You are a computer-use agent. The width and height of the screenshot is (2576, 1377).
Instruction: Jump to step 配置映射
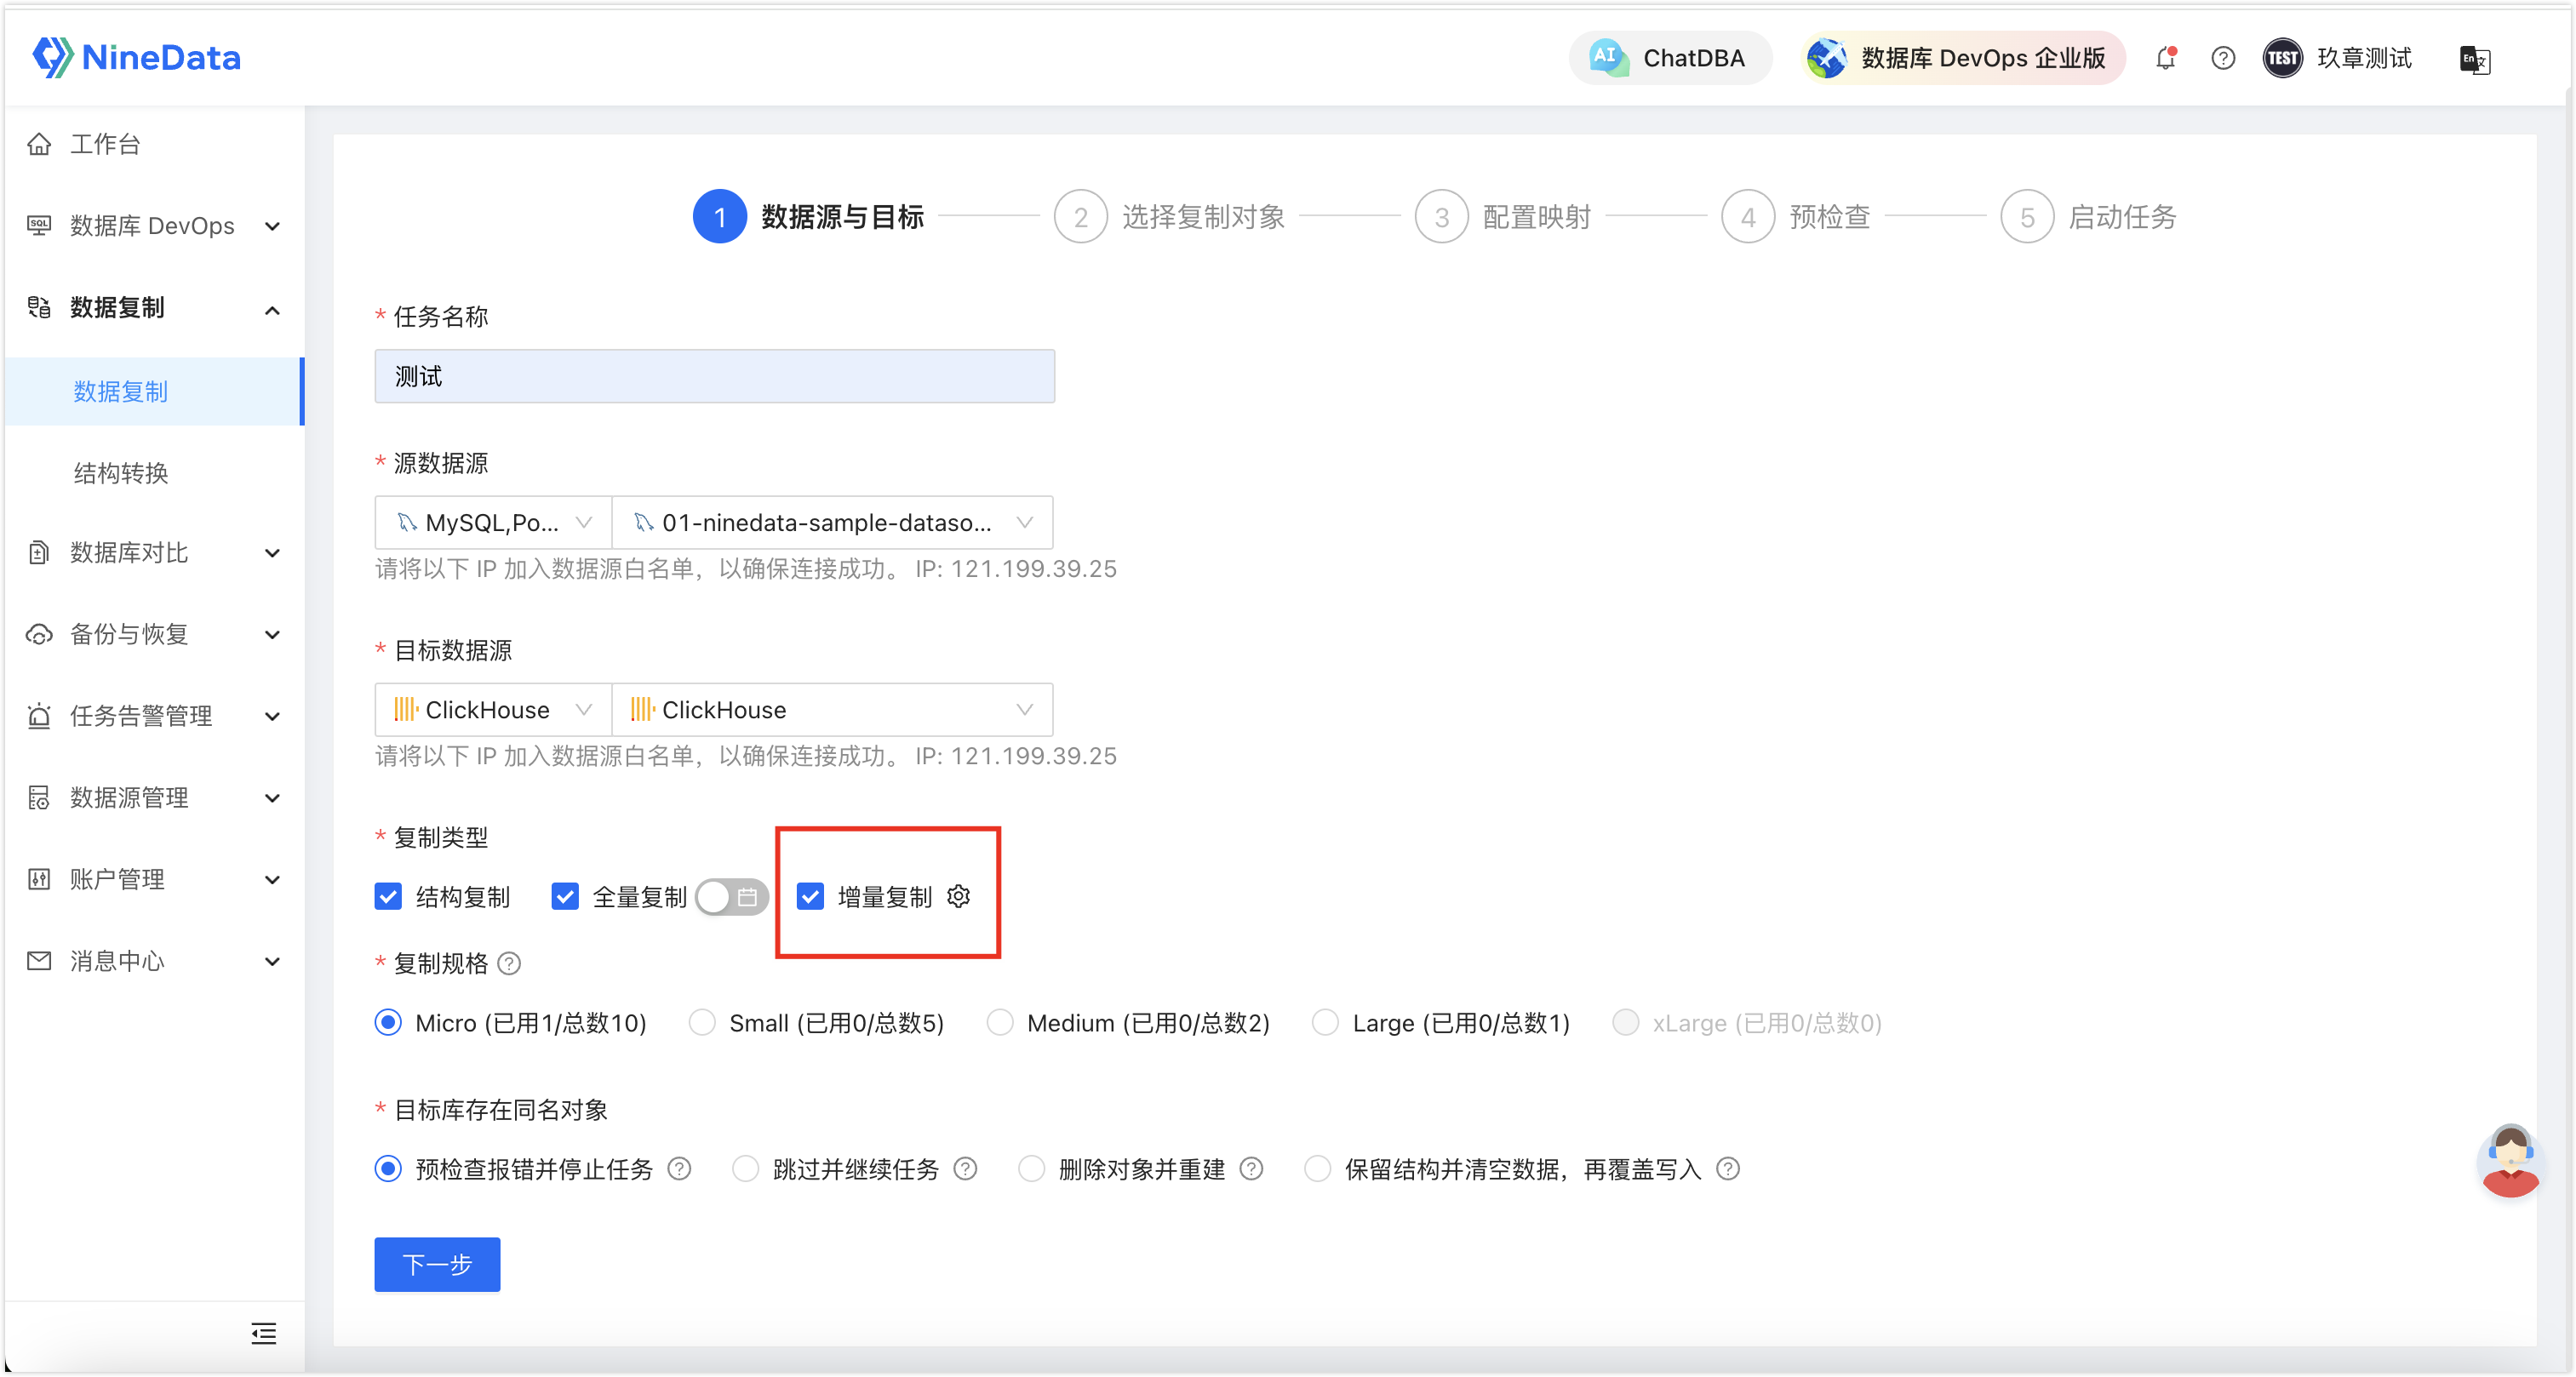coord(1502,216)
